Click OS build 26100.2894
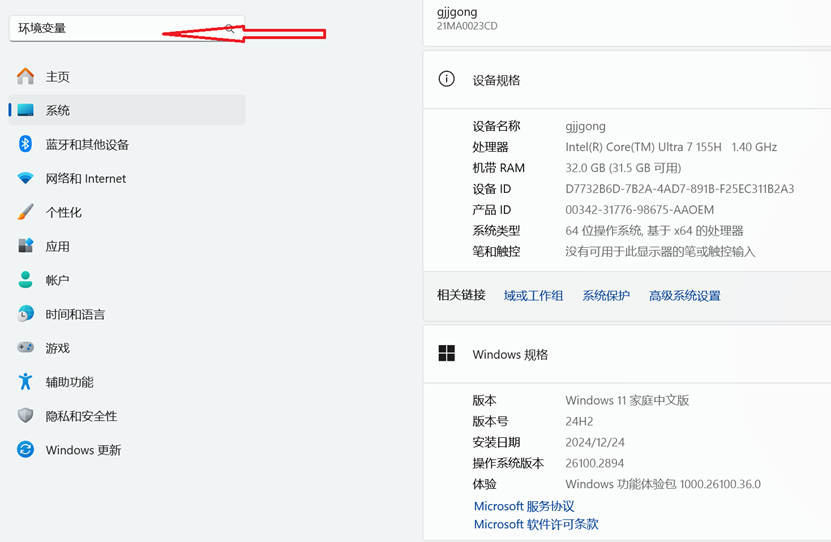831x542 pixels. coord(595,463)
